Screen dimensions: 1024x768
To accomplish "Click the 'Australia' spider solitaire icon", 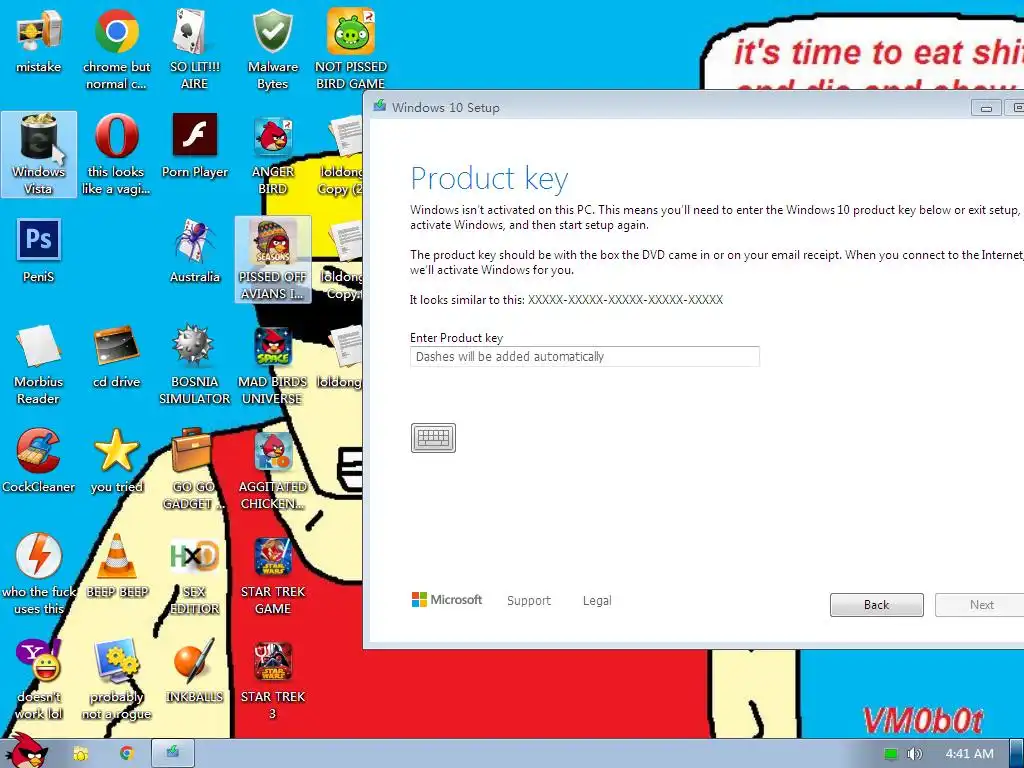I will click(x=195, y=251).
